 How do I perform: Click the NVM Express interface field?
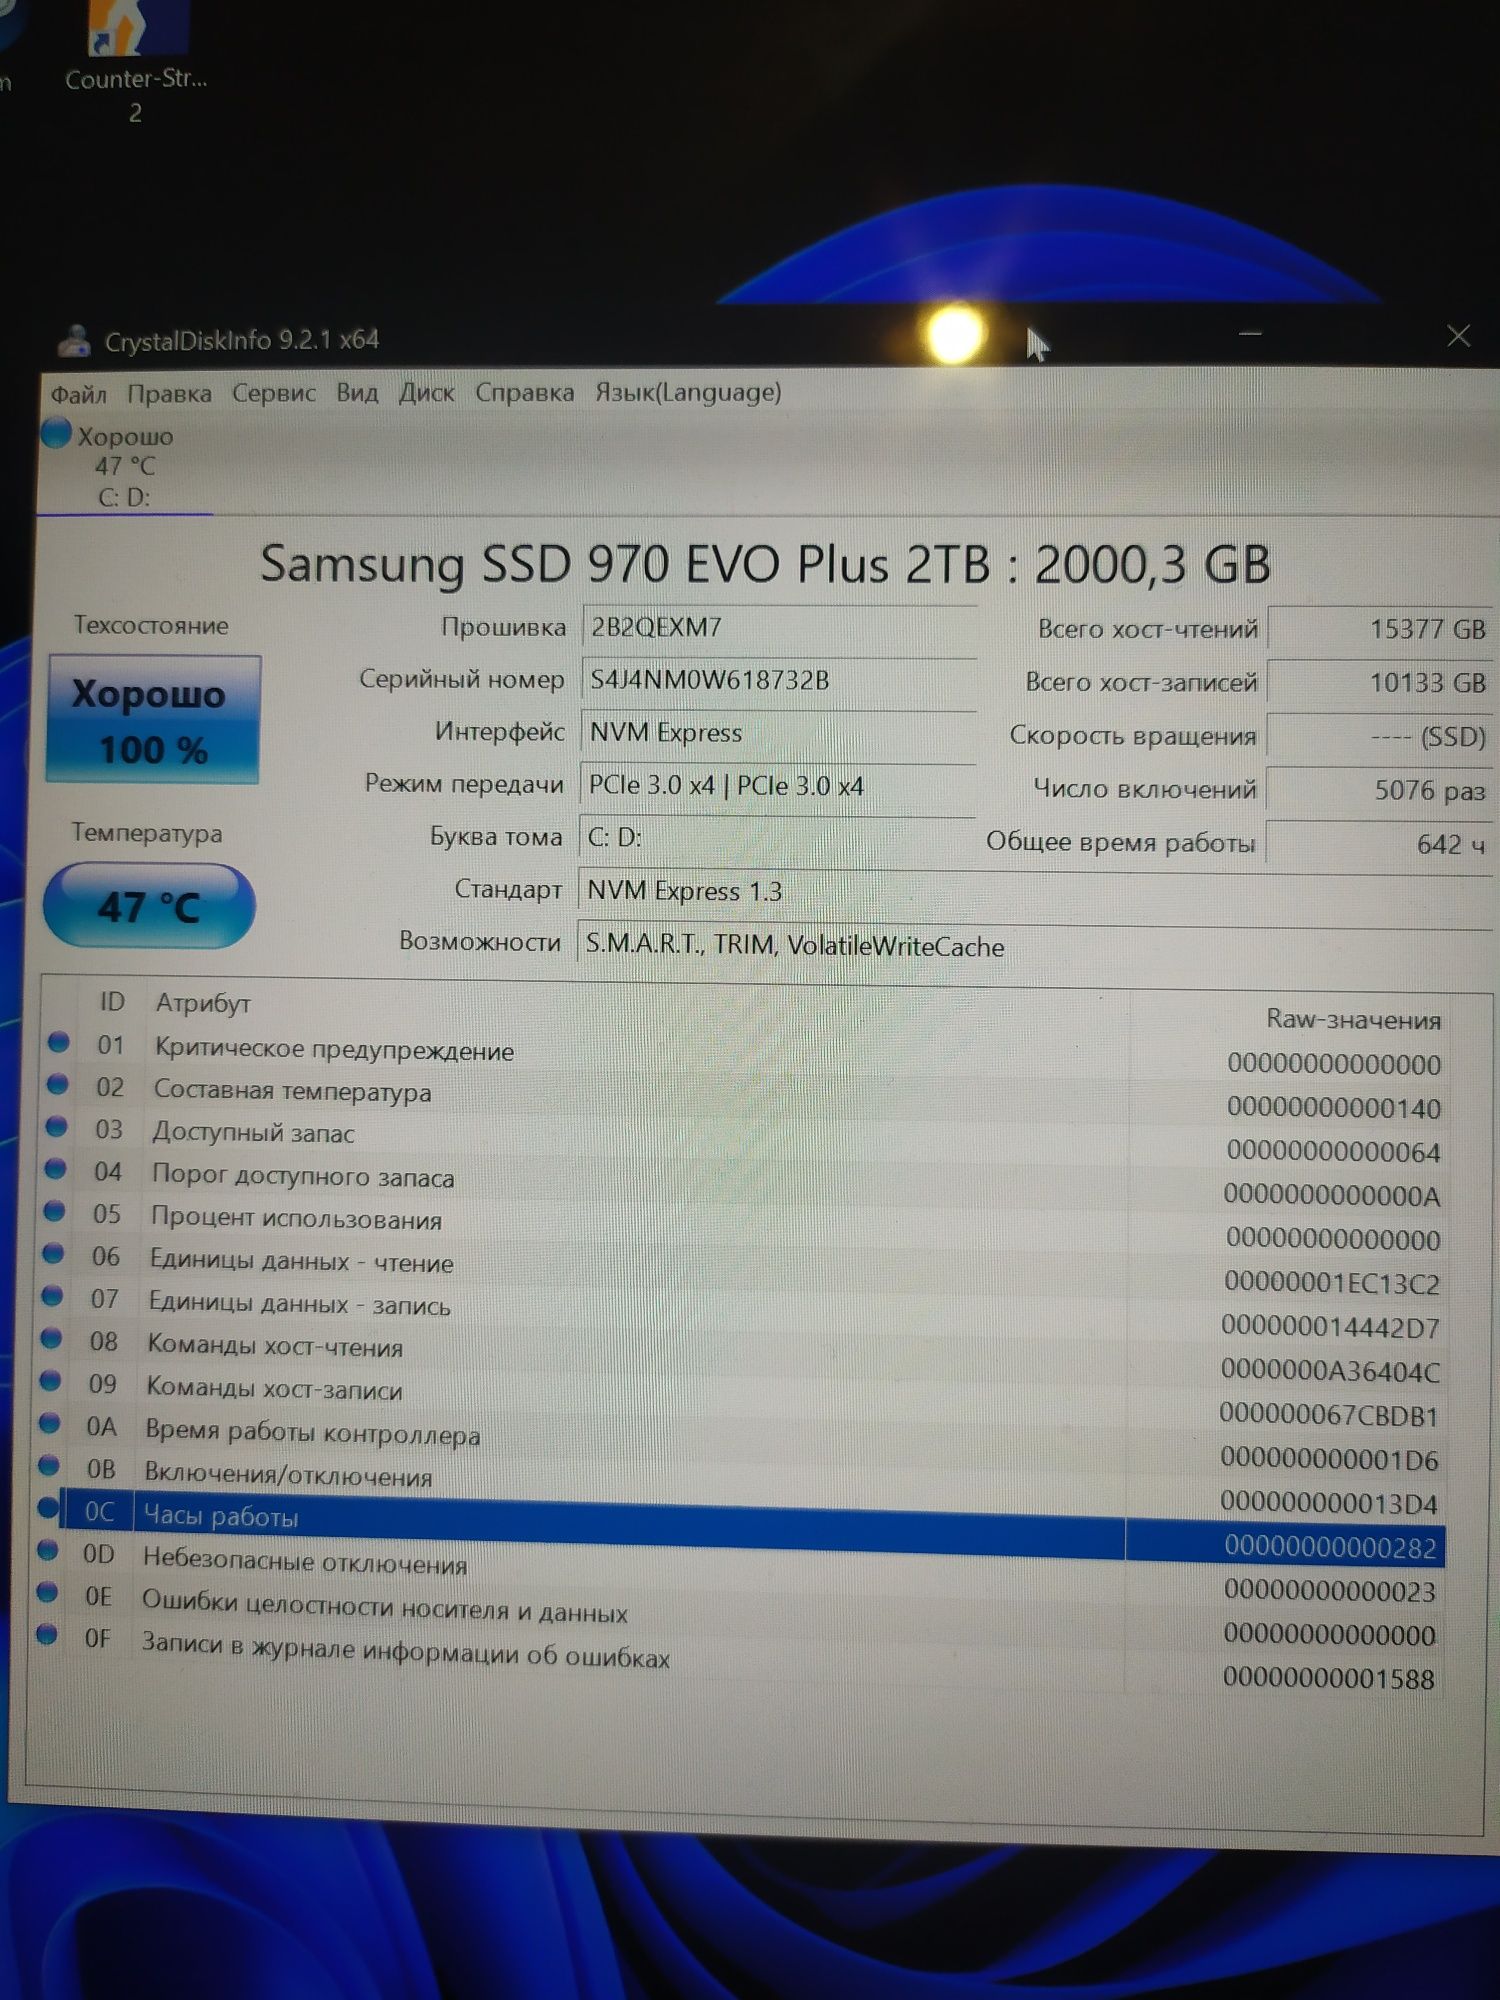pos(778,733)
